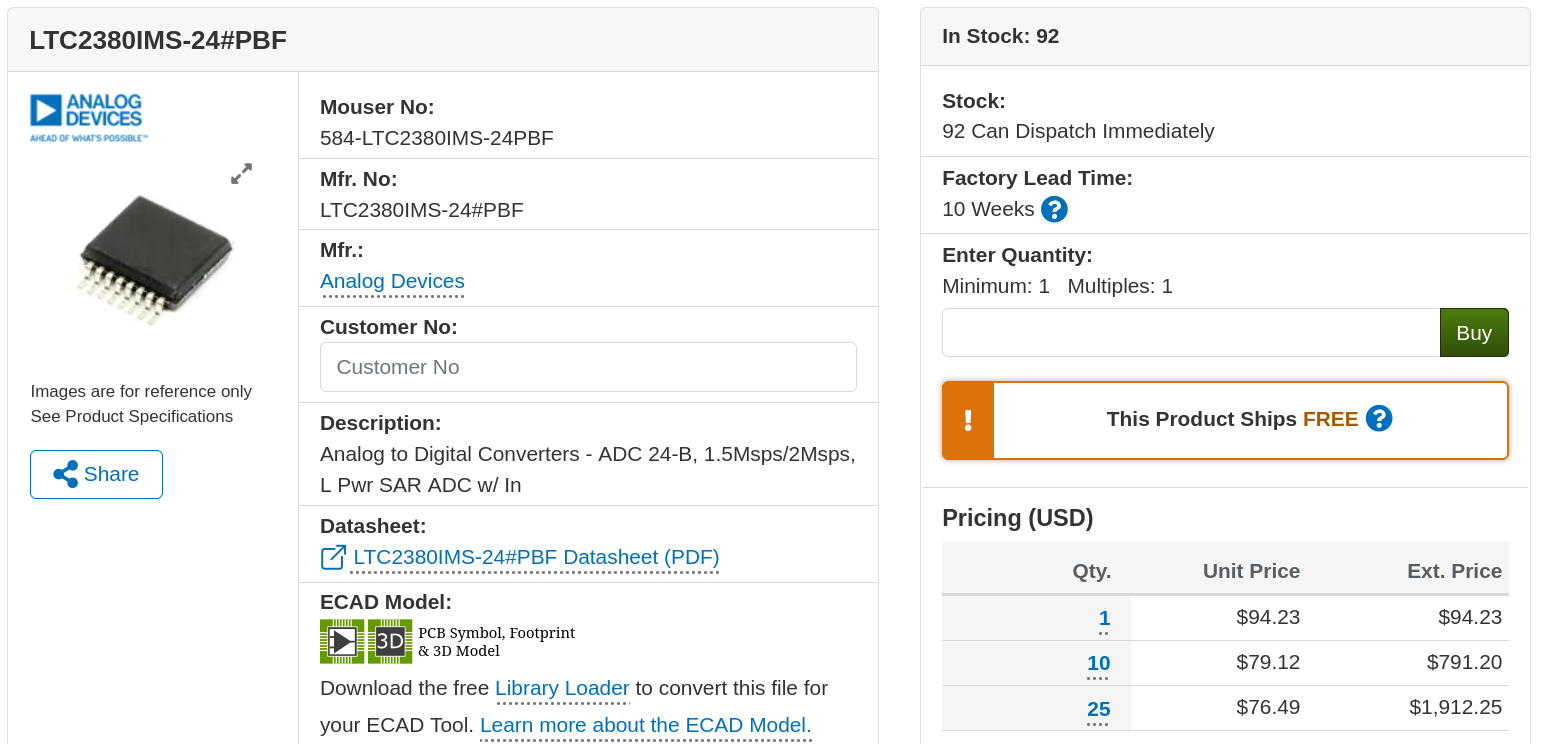Click the '10 Weeks' lead time text

(x=988, y=209)
